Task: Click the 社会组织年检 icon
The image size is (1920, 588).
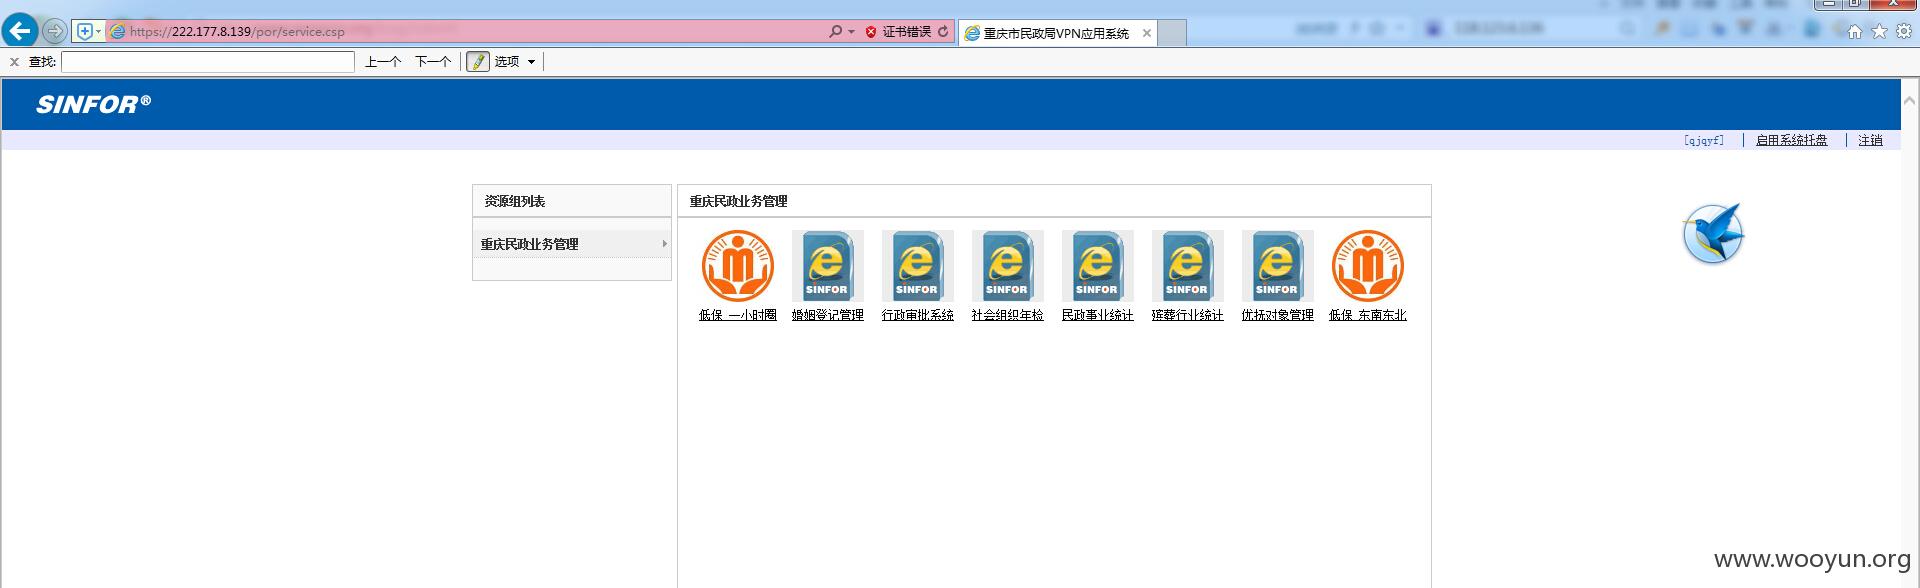Action: click(1007, 266)
